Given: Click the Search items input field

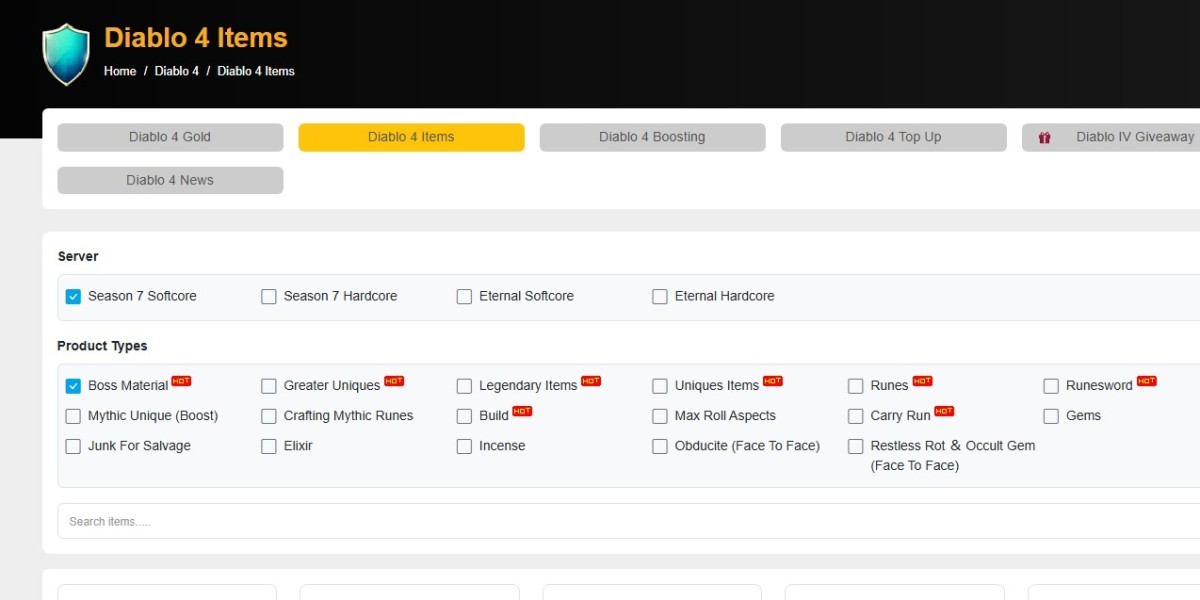Looking at the screenshot, I should (600, 521).
